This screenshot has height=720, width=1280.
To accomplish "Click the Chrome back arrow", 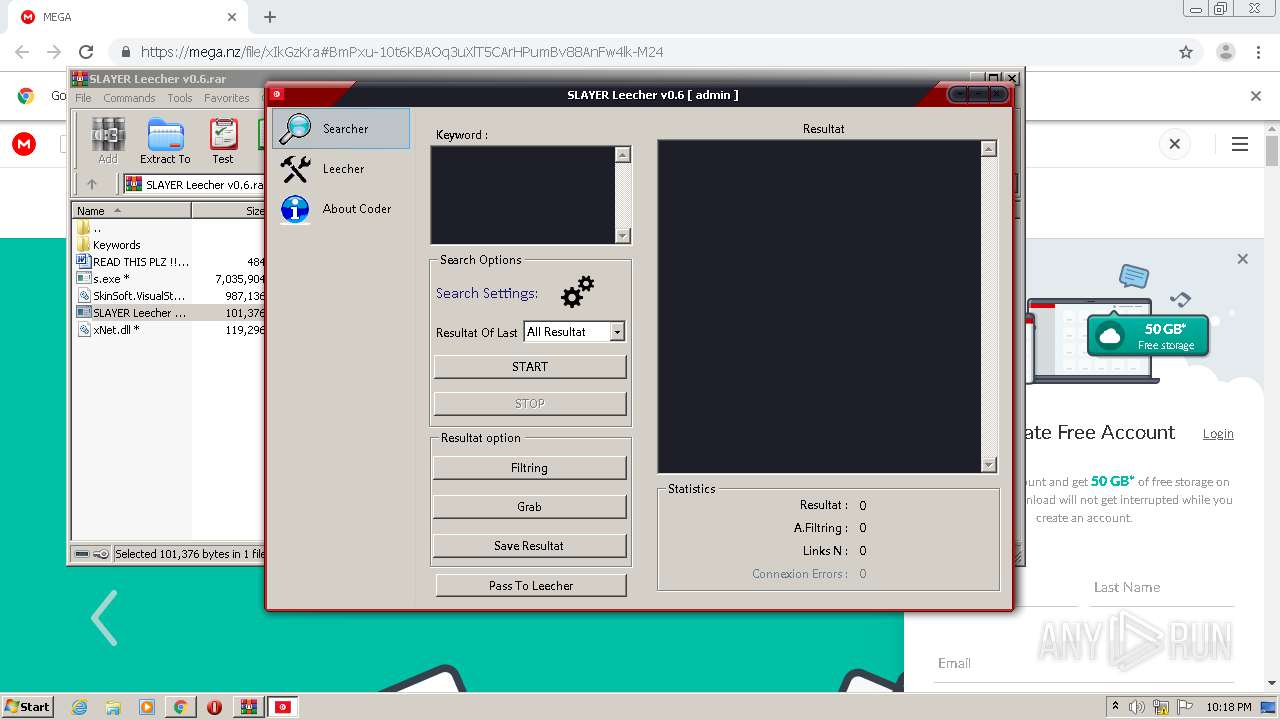I will coord(22,52).
